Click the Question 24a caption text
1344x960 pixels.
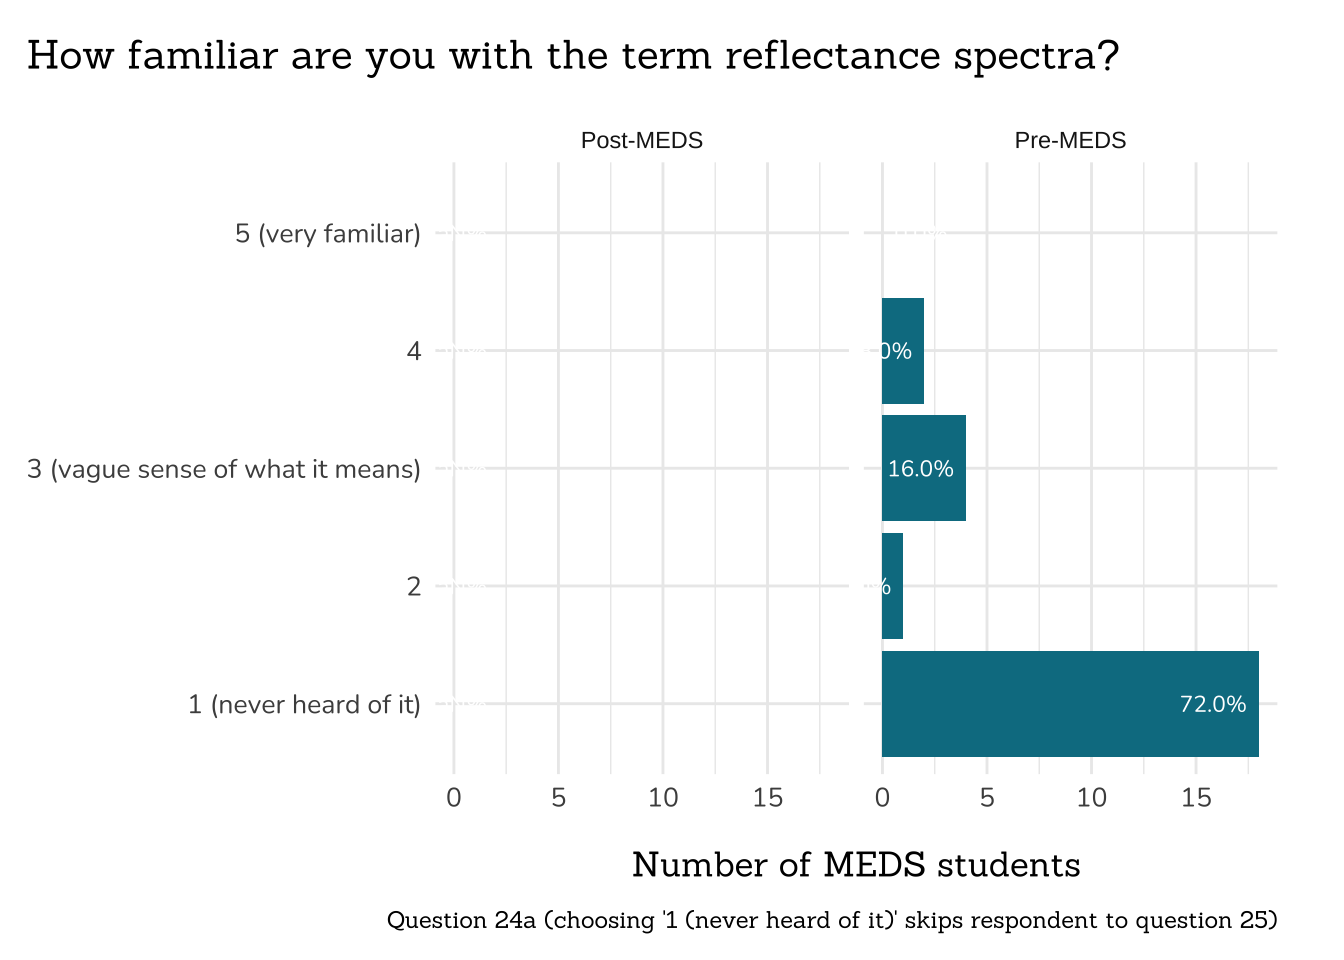(832, 920)
